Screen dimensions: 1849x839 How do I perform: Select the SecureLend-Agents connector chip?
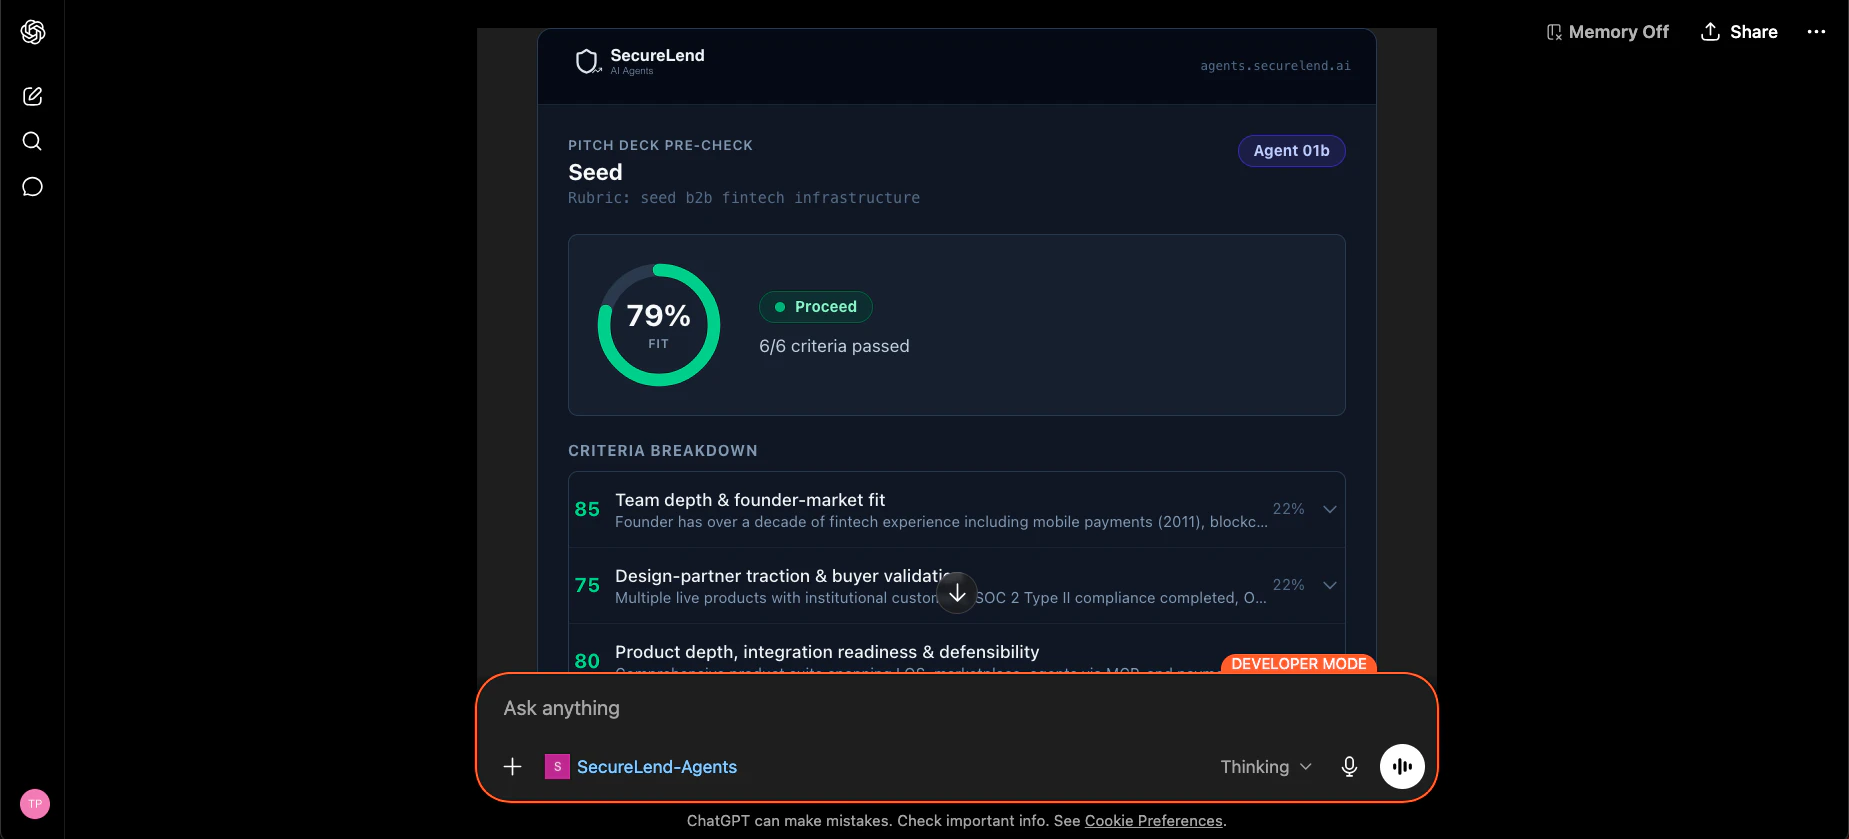pos(641,767)
